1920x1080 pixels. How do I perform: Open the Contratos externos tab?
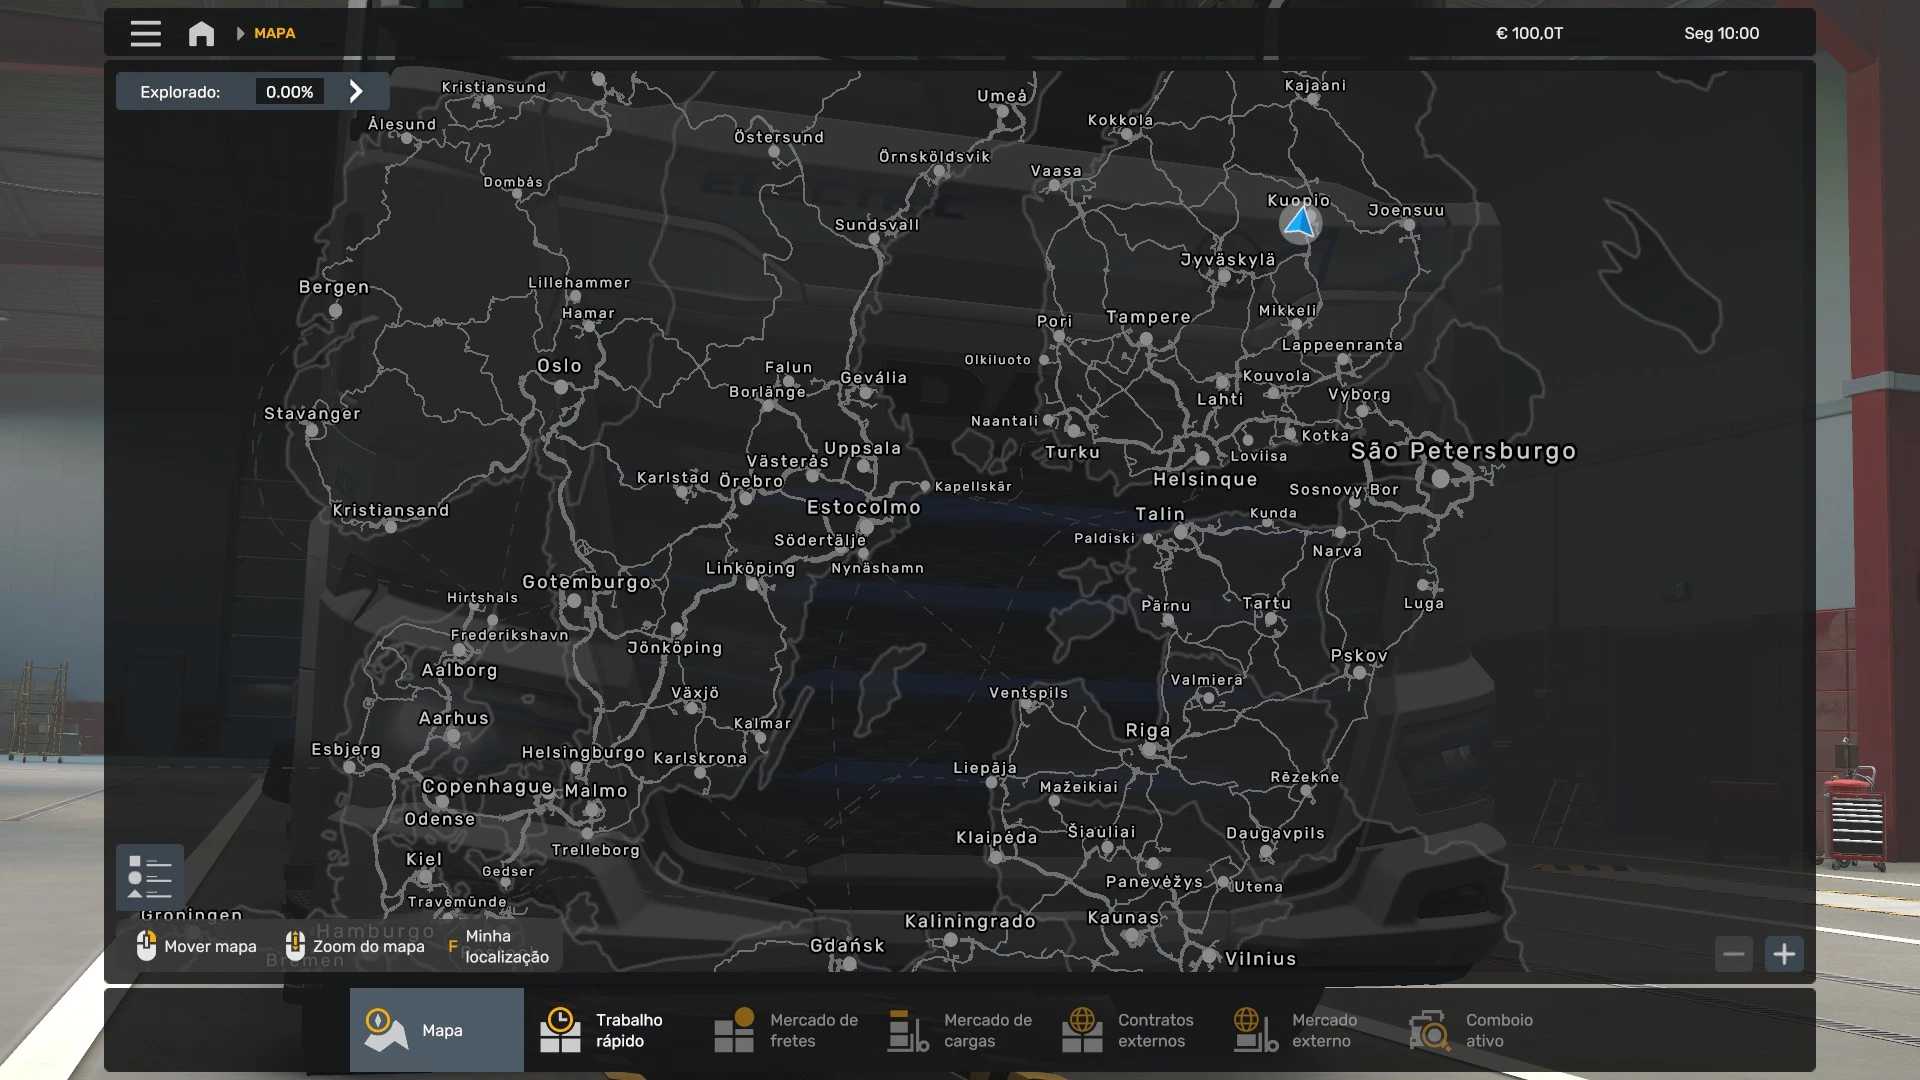pyautogui.click(x=1133, y=1030)
